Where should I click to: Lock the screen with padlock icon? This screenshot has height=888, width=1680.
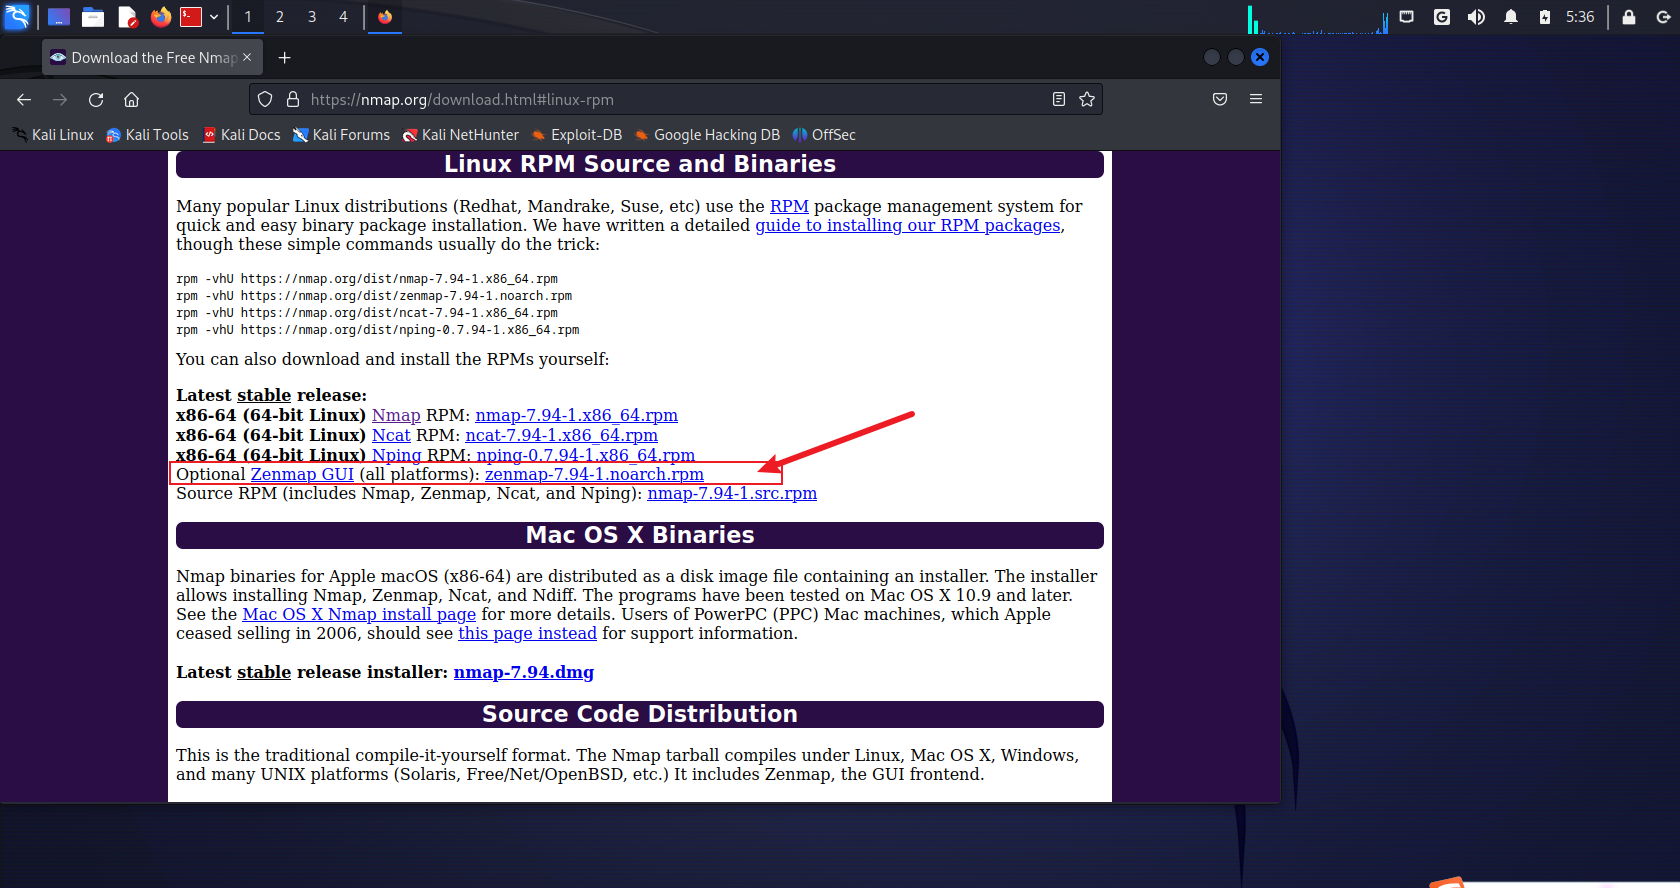1629,17
